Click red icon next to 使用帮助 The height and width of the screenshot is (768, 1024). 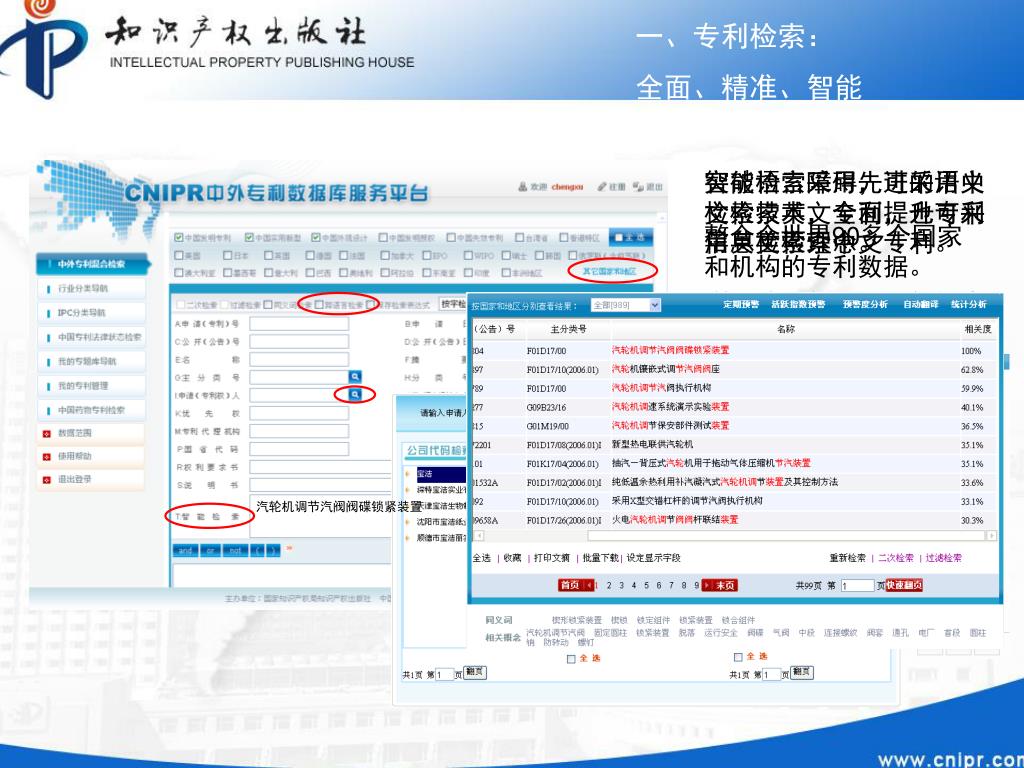tap(46, 456)
